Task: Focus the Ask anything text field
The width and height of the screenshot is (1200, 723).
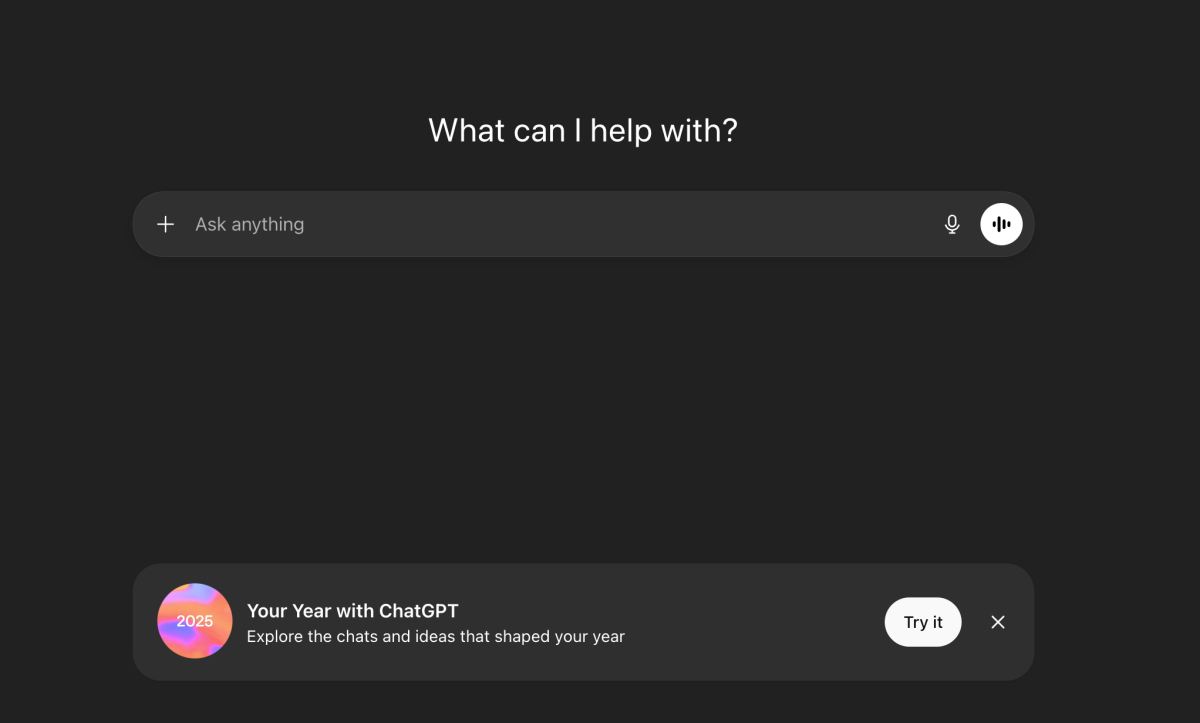Action: click(x=560, y=224)
